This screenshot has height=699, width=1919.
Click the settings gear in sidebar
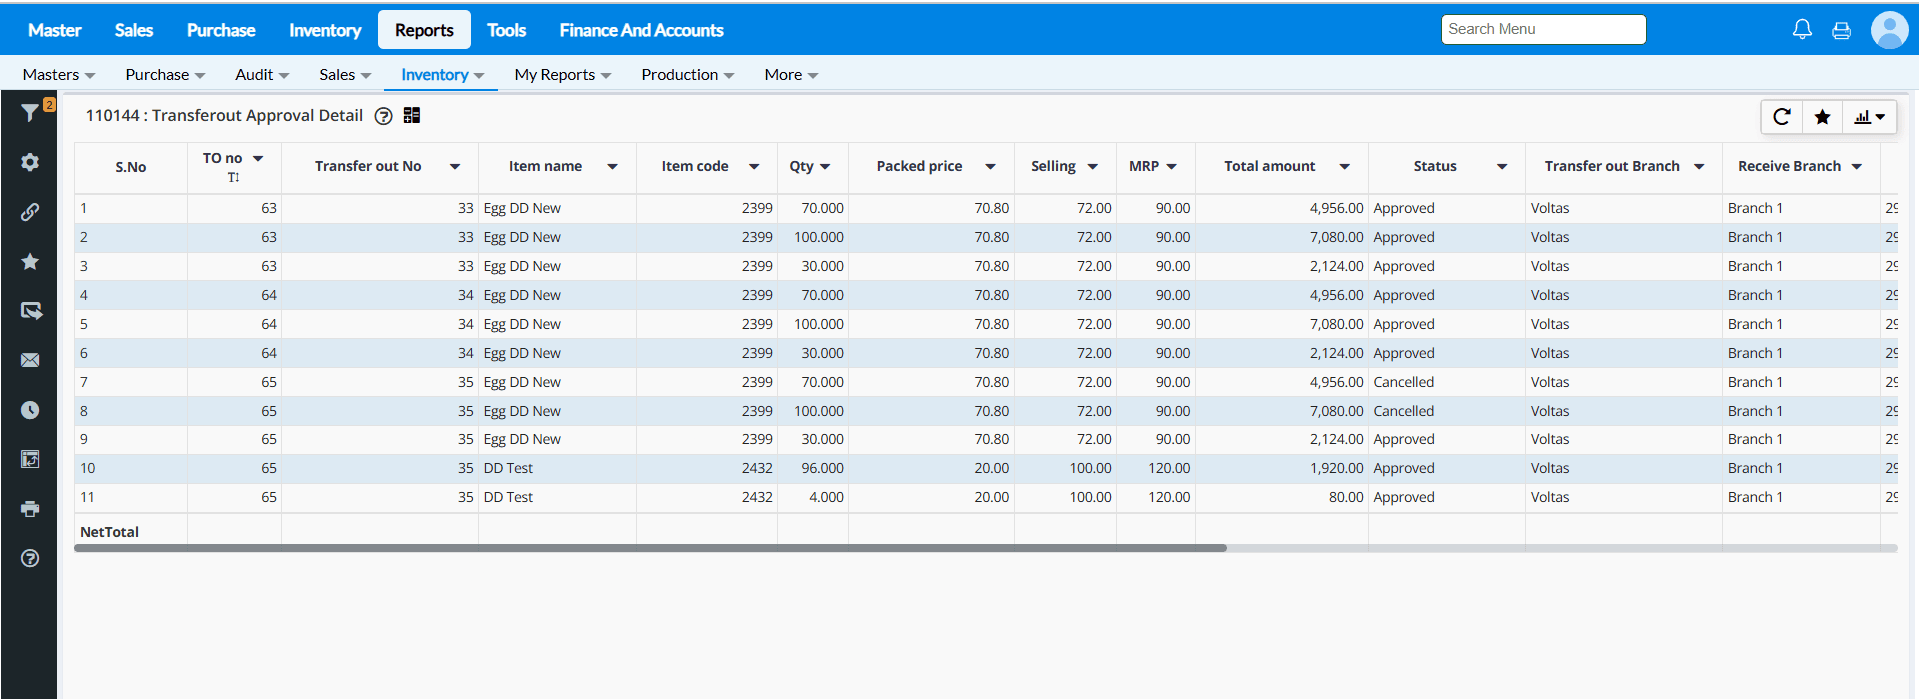pyautogui.click(x=30, y=162)
